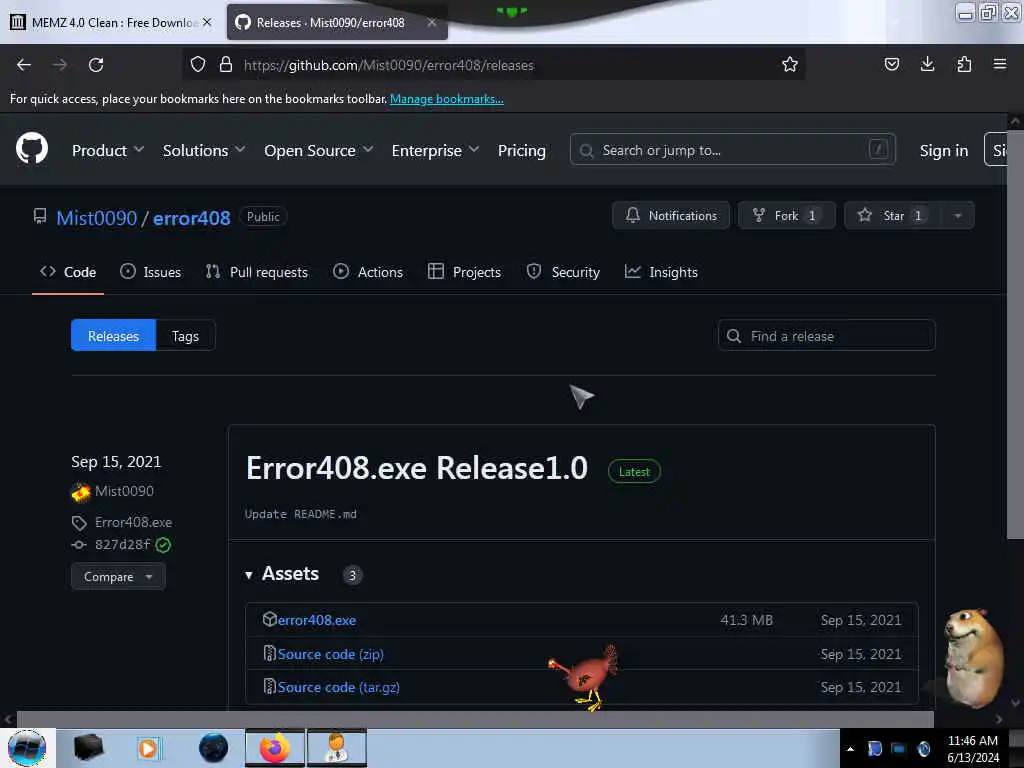Viewport: 1024px width, 768px height.
Task: Expand the Open Source menu
Action: [319, 150]
